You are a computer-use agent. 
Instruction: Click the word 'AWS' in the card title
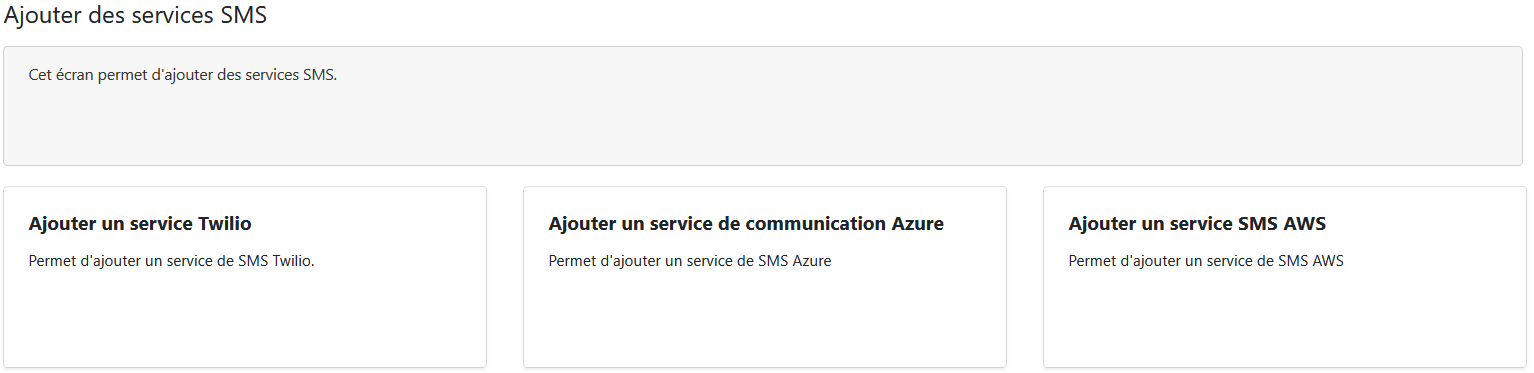[1304, 224]
